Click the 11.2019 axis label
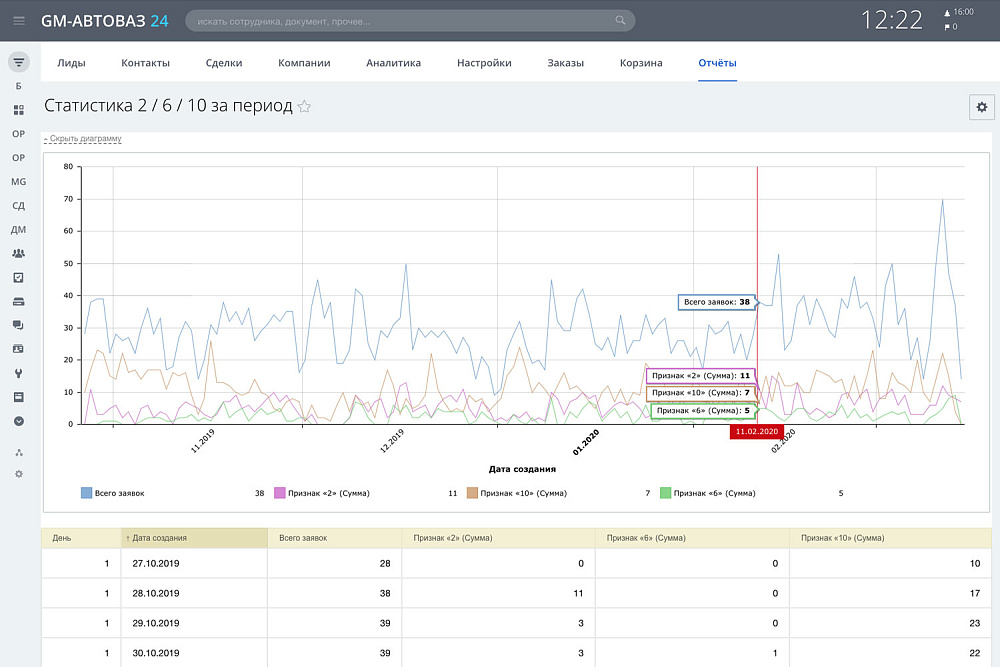 pyautogui.click(x=203, y=441)
